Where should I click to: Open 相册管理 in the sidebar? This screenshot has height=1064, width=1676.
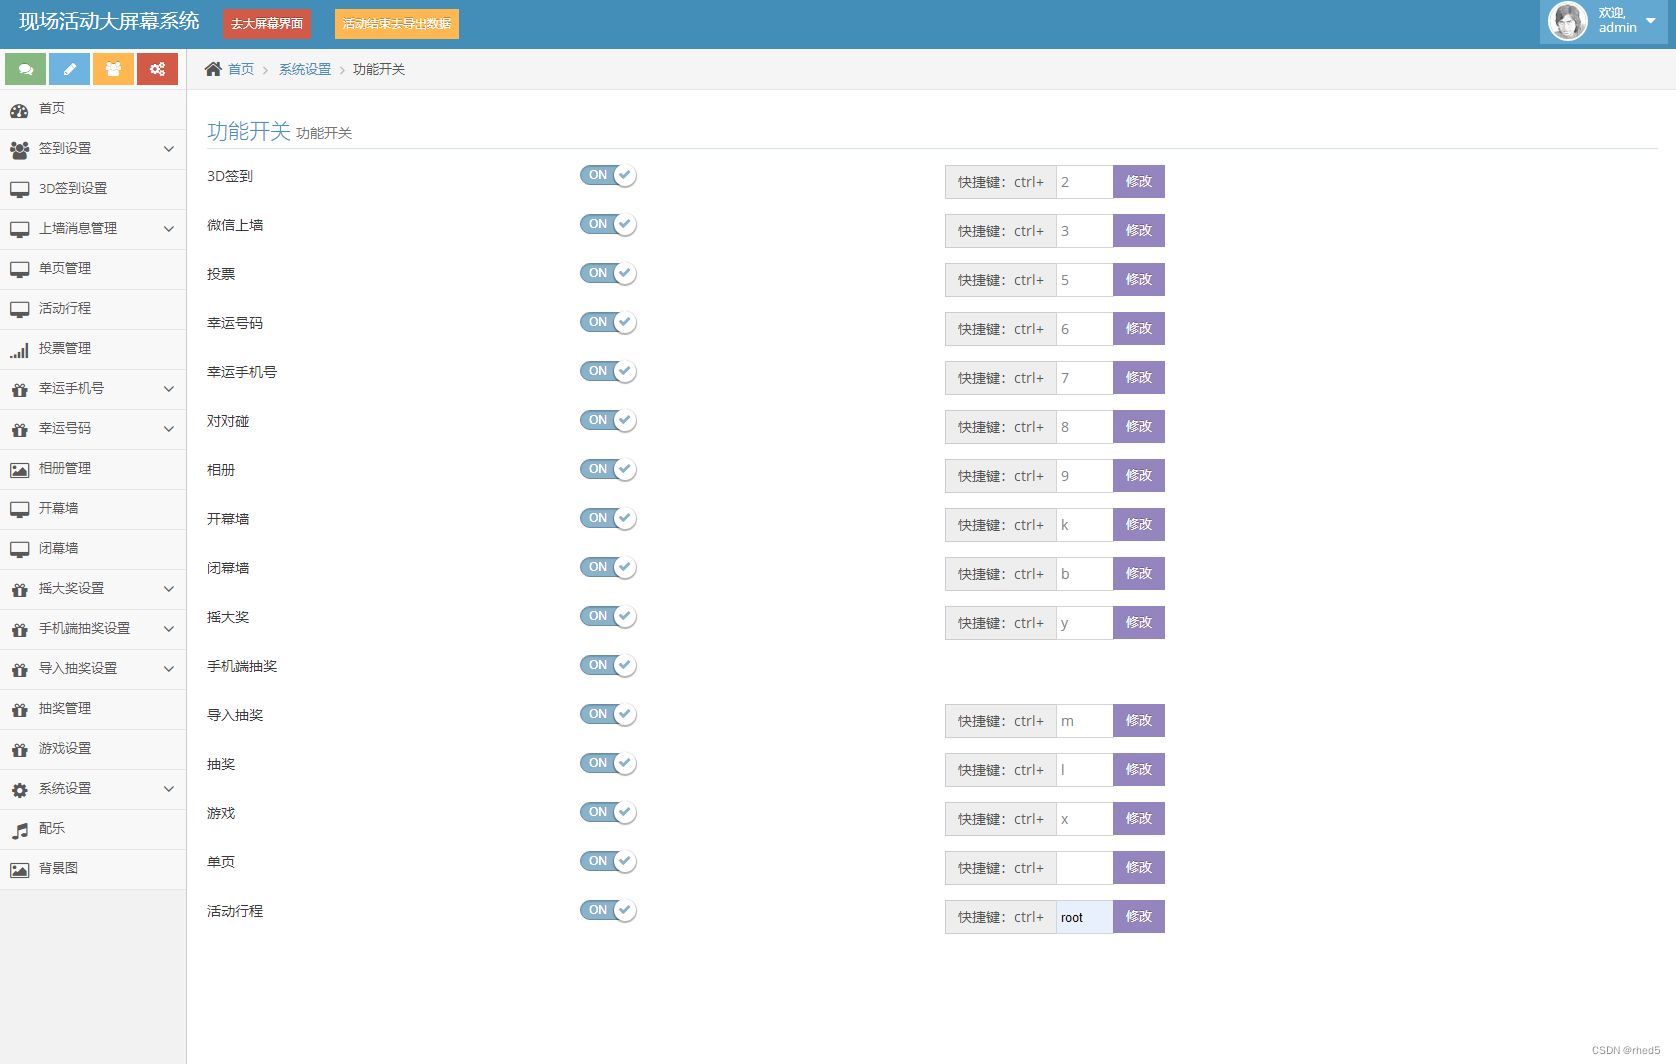[x=65, y=469]
